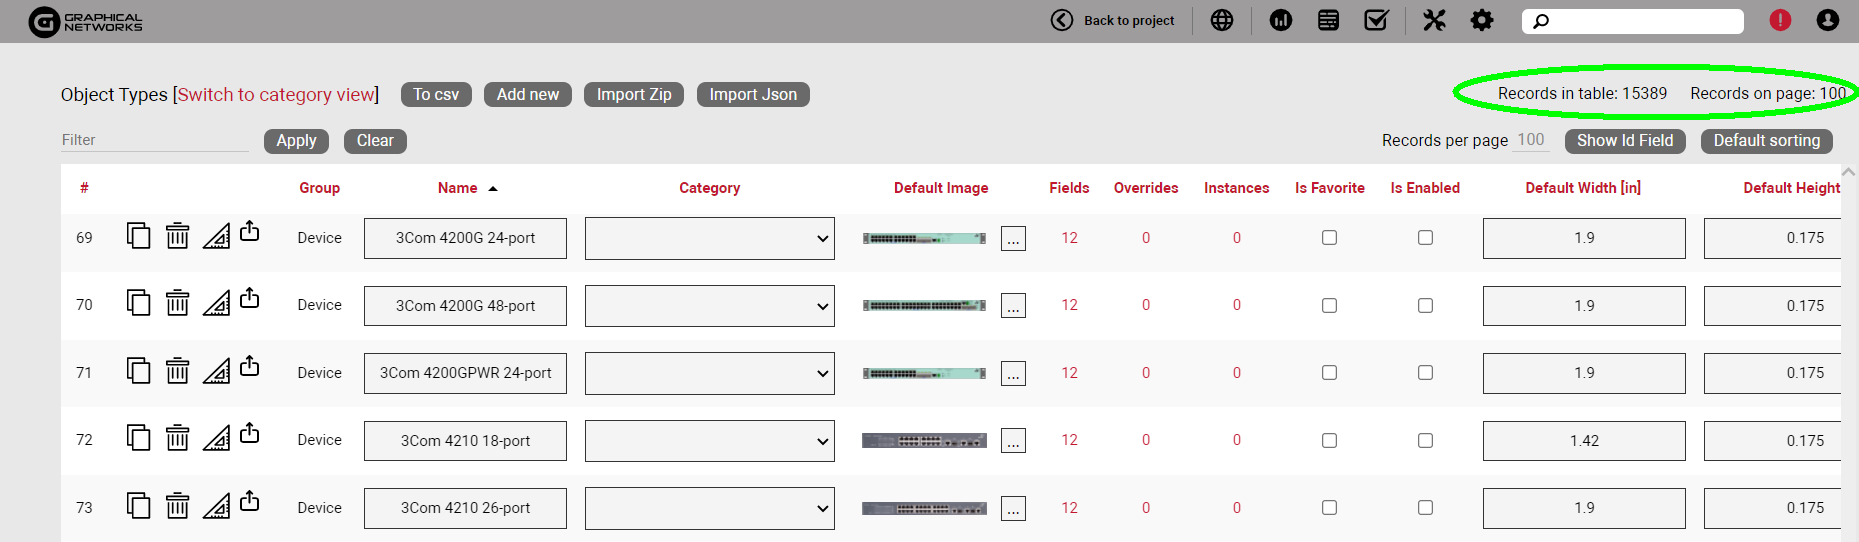This screenshot has width=1859, height=542.
Task: Open the user profile icon
Action: (x=1827, y=20)
